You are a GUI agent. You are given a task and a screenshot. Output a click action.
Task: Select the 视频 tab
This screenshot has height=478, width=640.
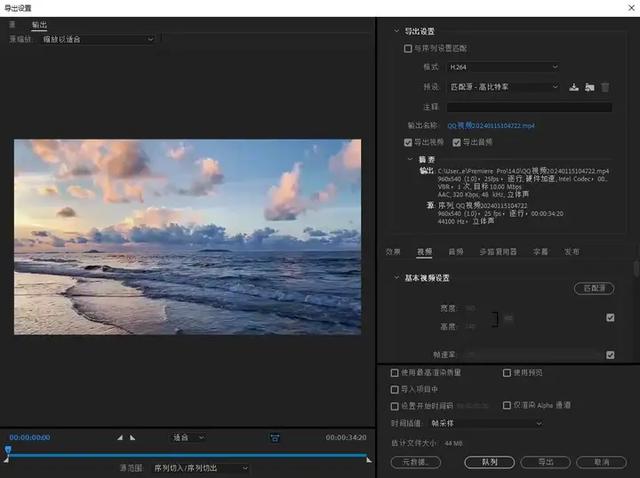[424, 252]
